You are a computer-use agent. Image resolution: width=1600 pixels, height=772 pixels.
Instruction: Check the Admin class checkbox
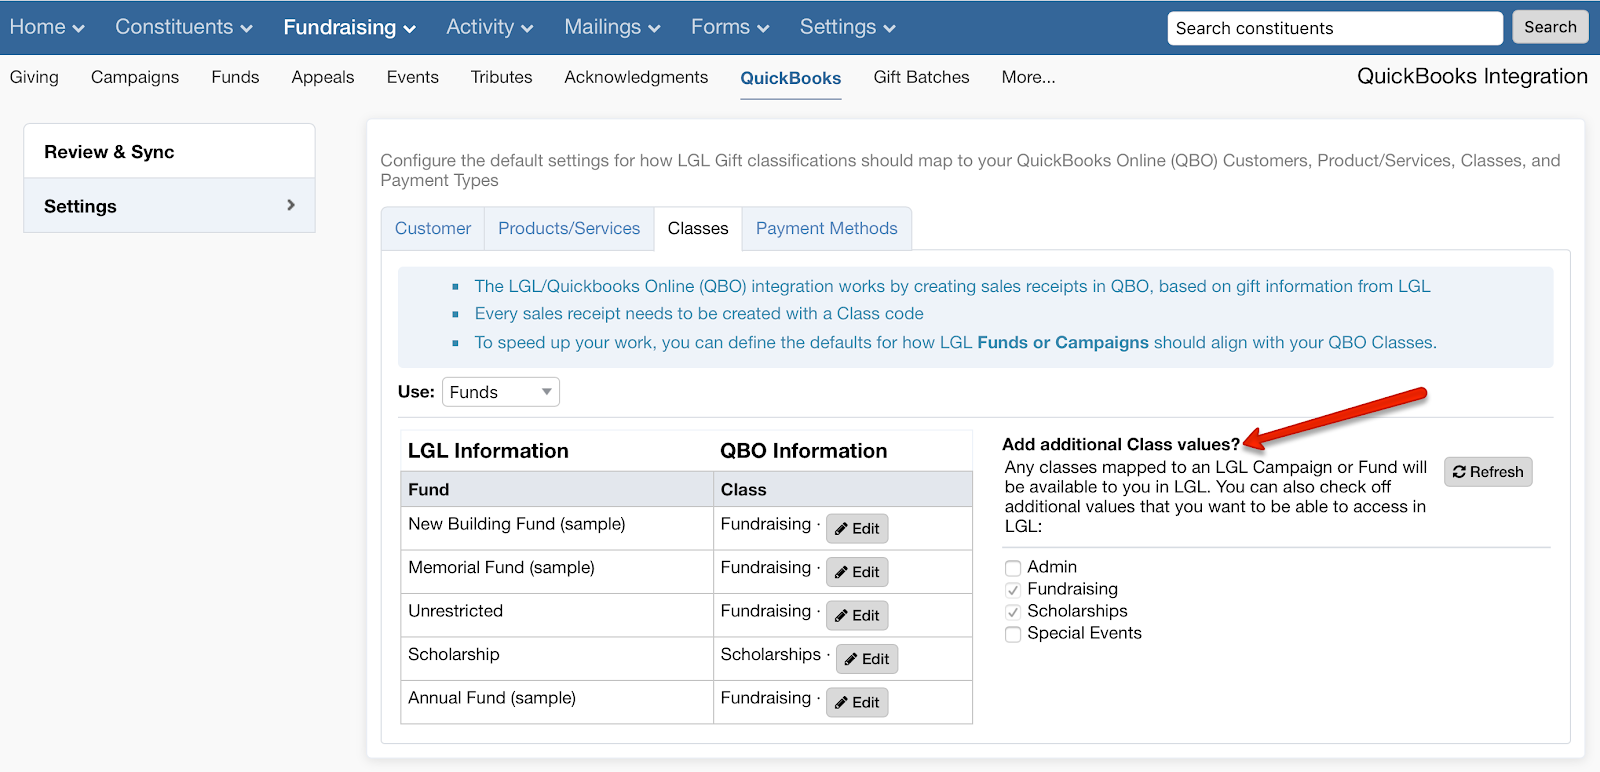tap(1013, 568)
